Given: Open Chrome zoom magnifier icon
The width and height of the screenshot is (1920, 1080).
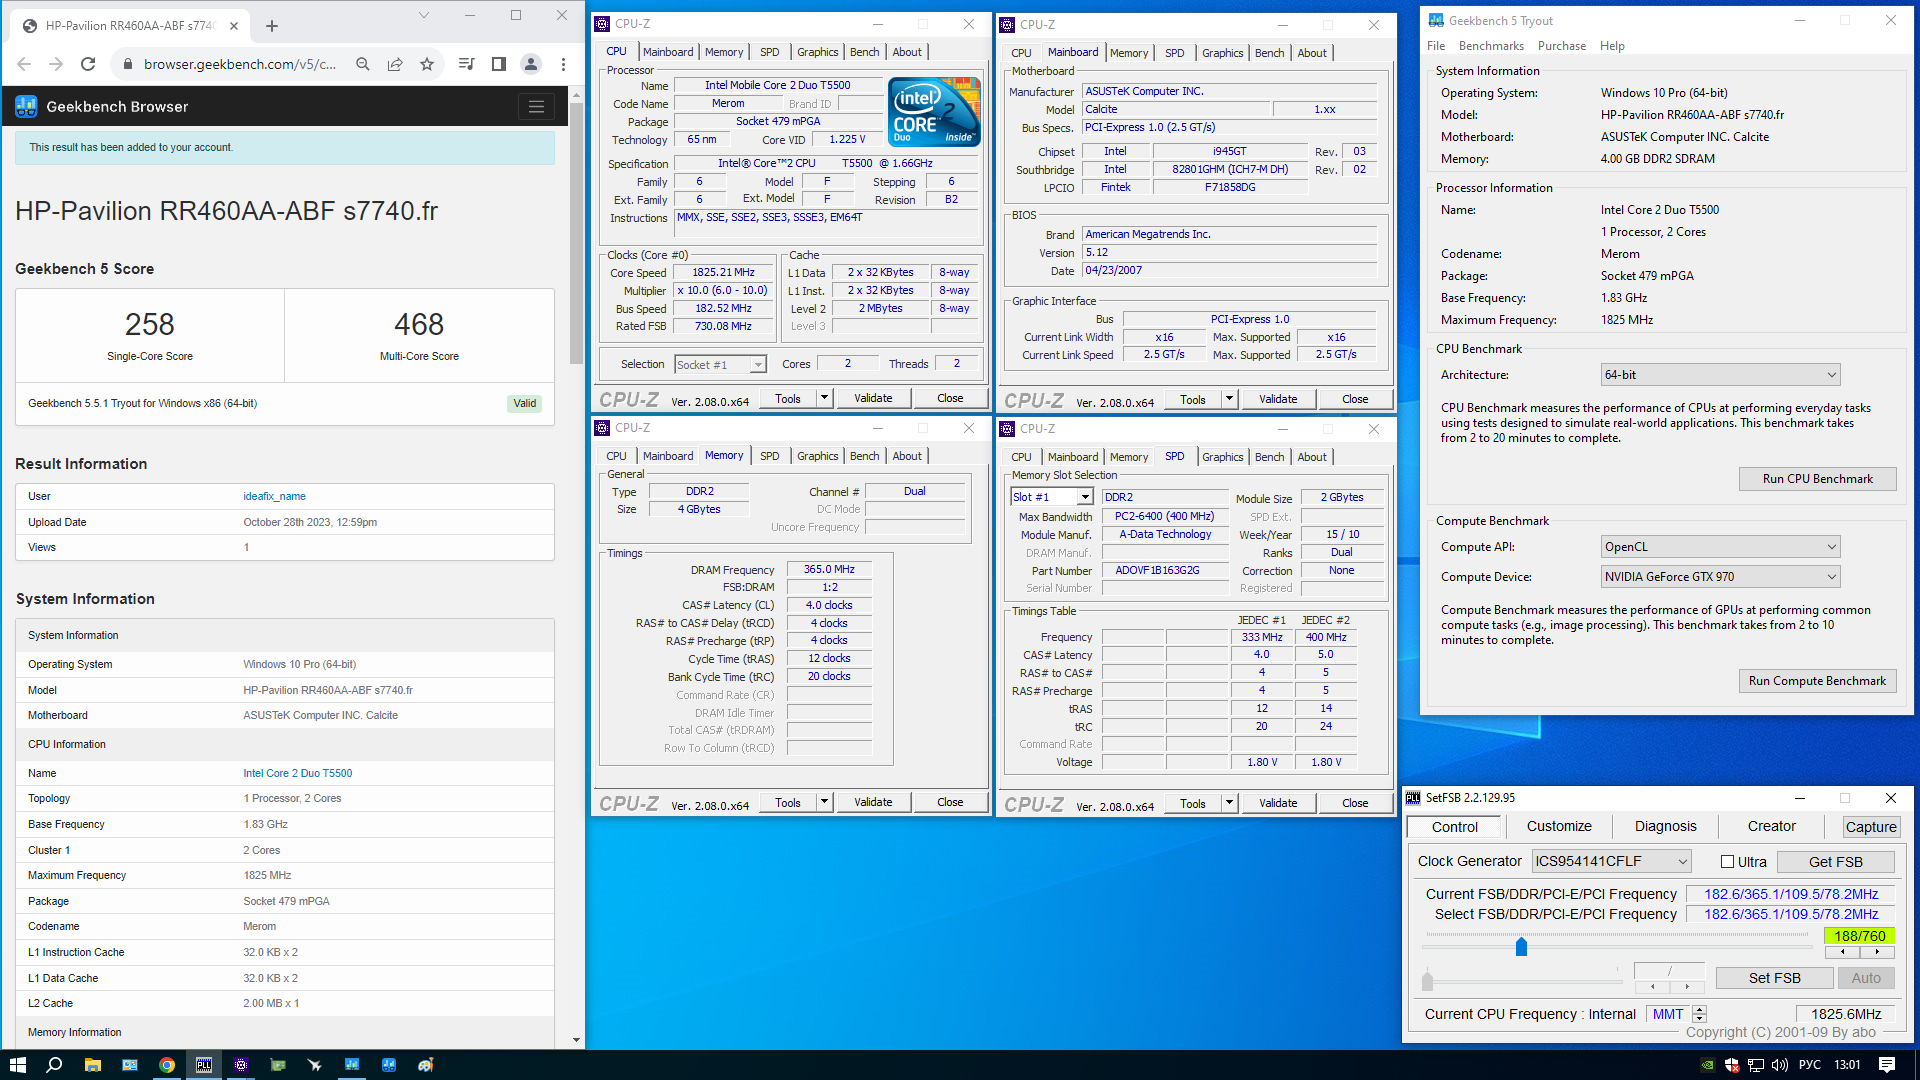Looking at the screenshot, I should click(363, 64).
